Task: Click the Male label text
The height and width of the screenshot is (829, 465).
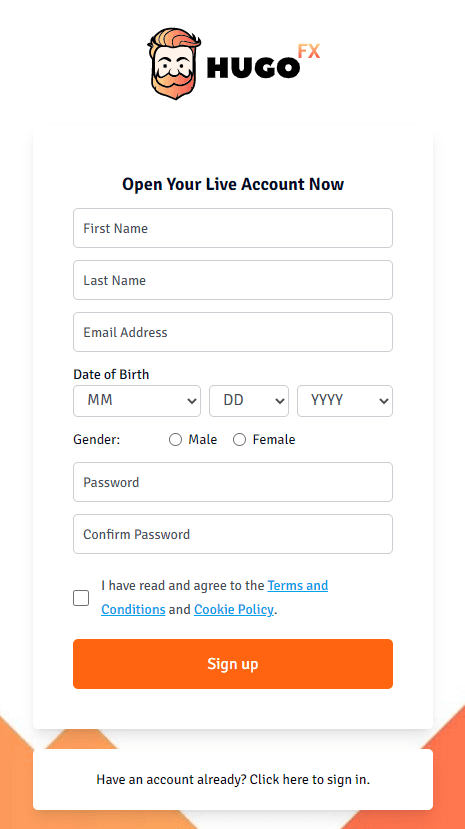Action: (x=203, y=439)
